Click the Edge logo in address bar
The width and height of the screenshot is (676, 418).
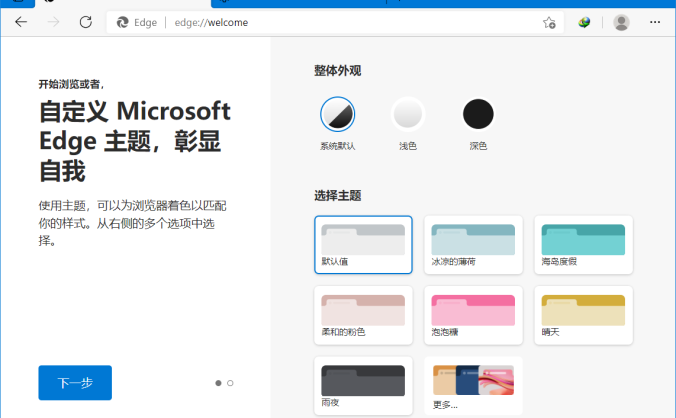pos(122,22)
